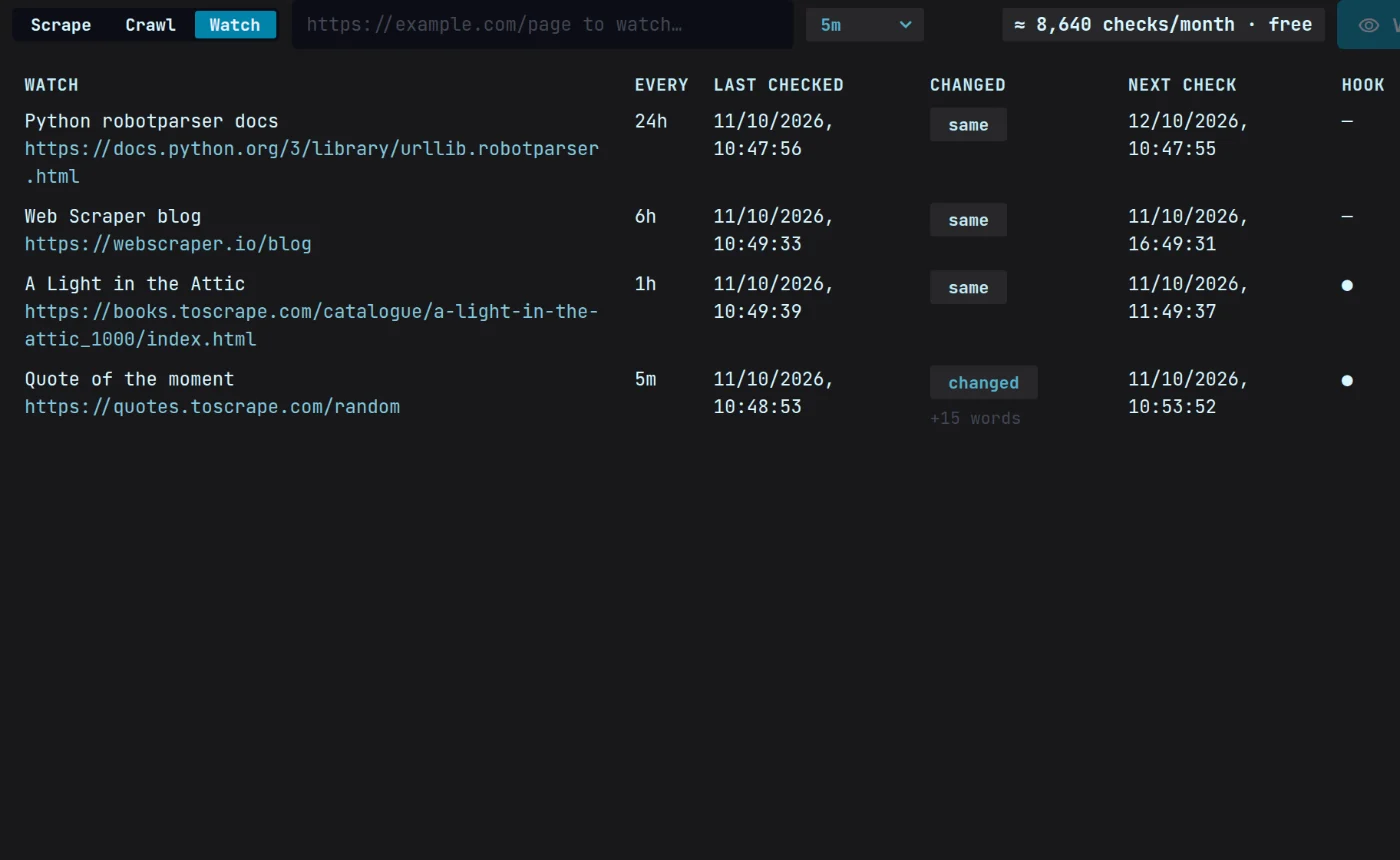1400x860 pixels.
Task: Open the quotes.toscrape.com/random link
Action: (x=212, y=407)
